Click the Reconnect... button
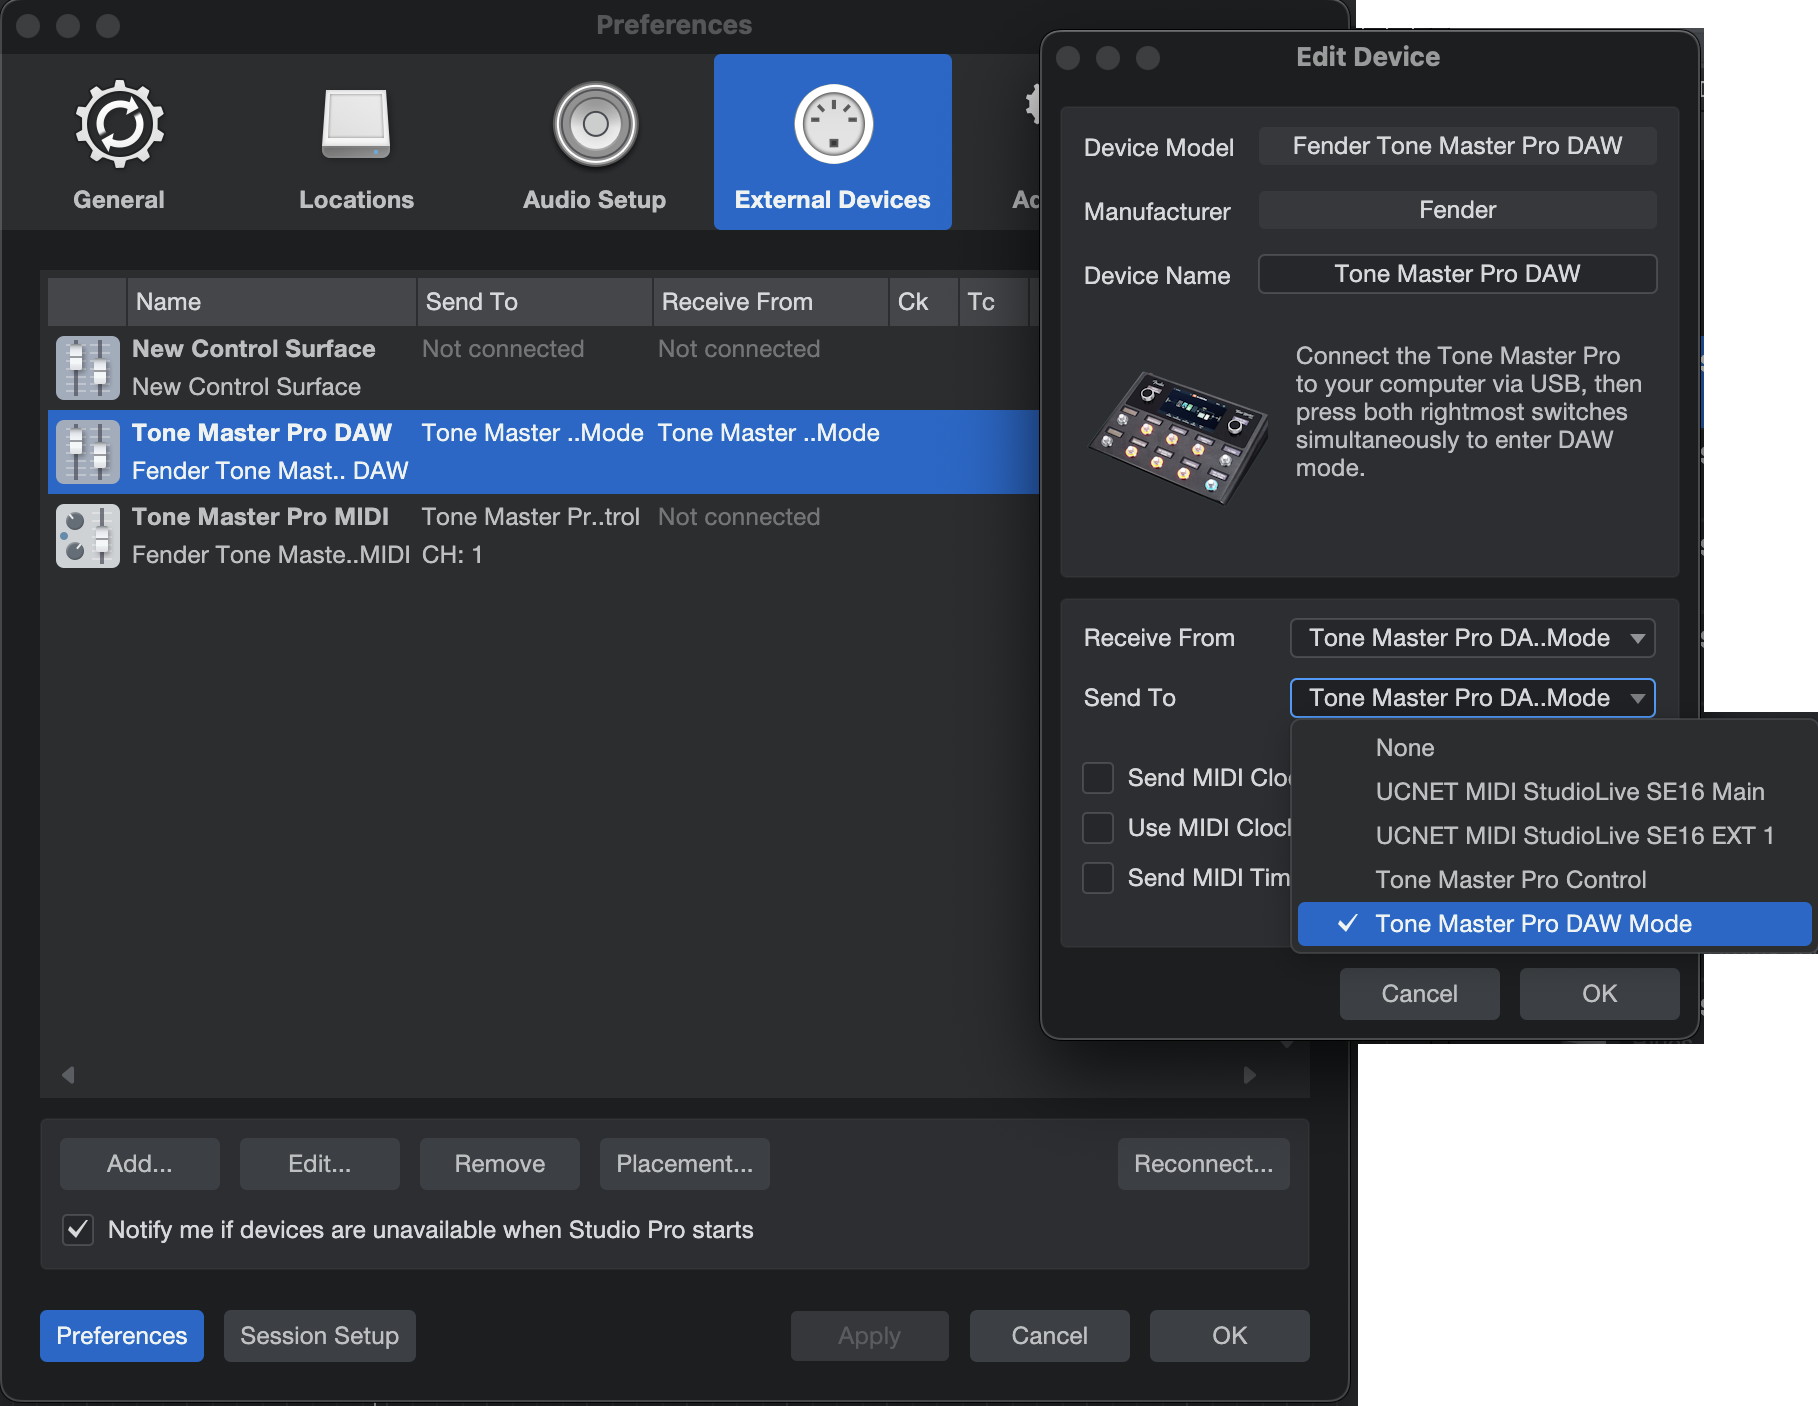The height and width of the screenshot is (1406, 1818). pos(1203,1164)
